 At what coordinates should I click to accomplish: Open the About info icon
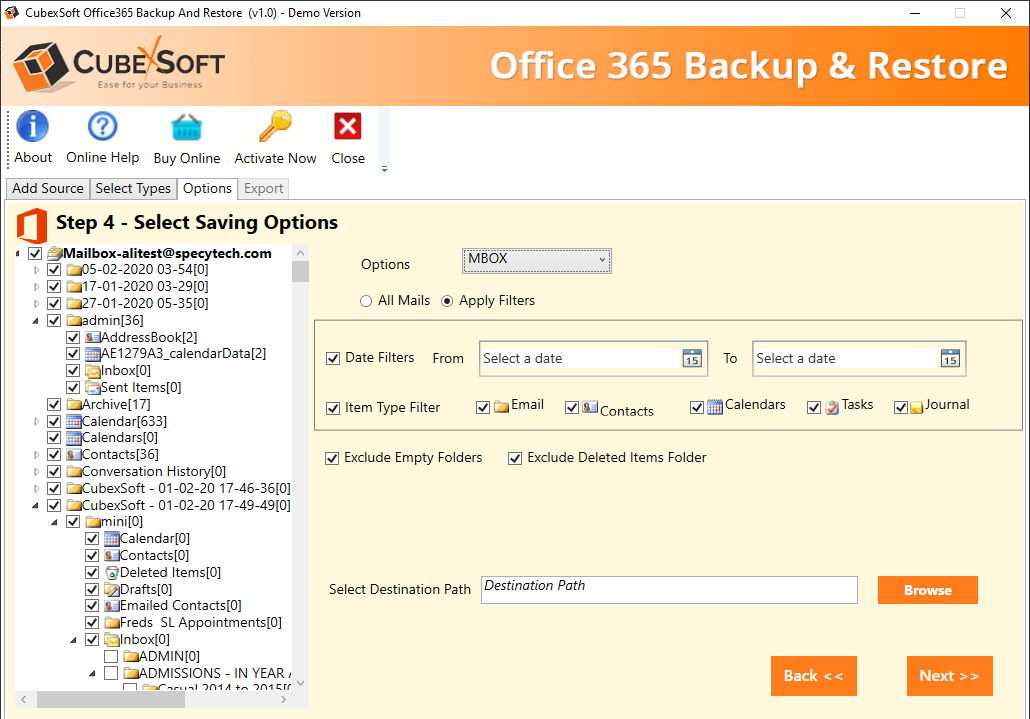(33, 126)
